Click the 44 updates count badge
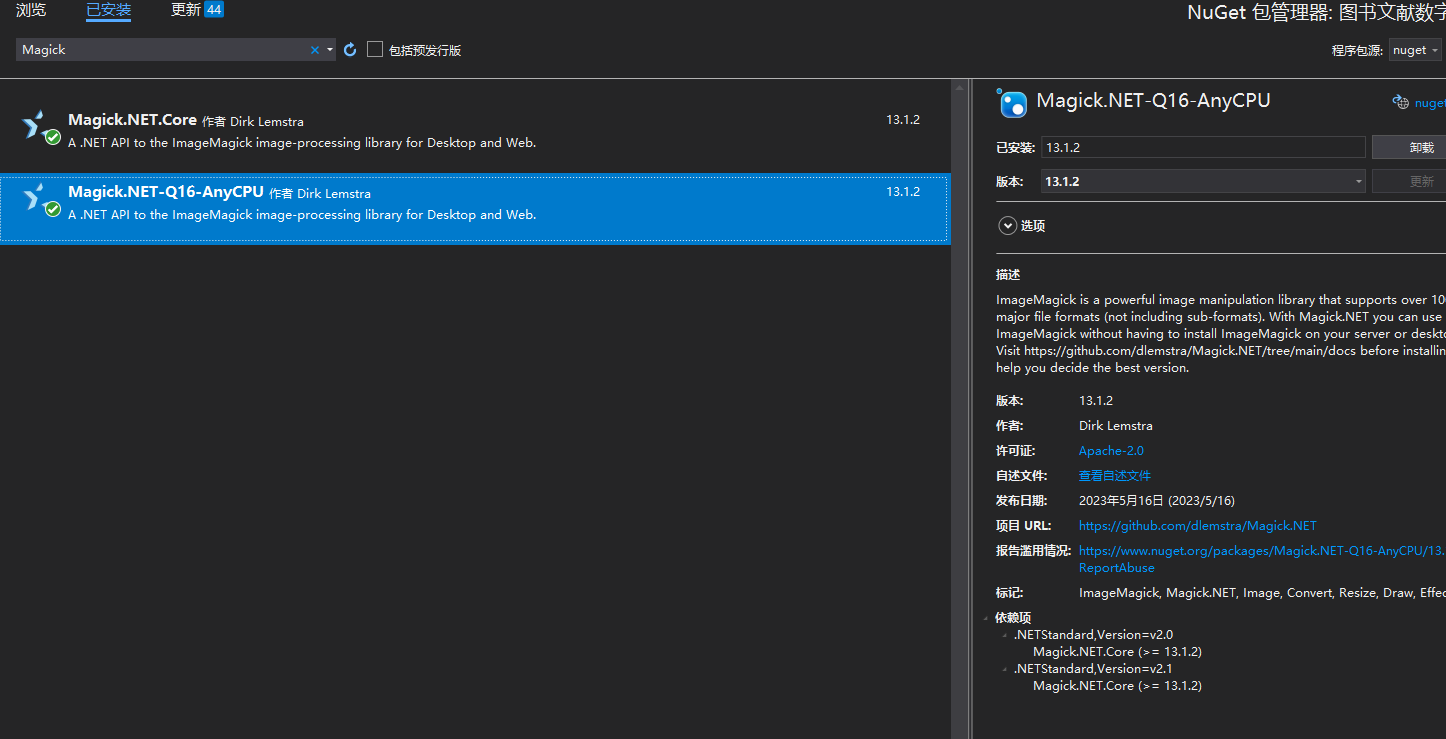This screenshot has width=1446, height=739. coord(214,10)
